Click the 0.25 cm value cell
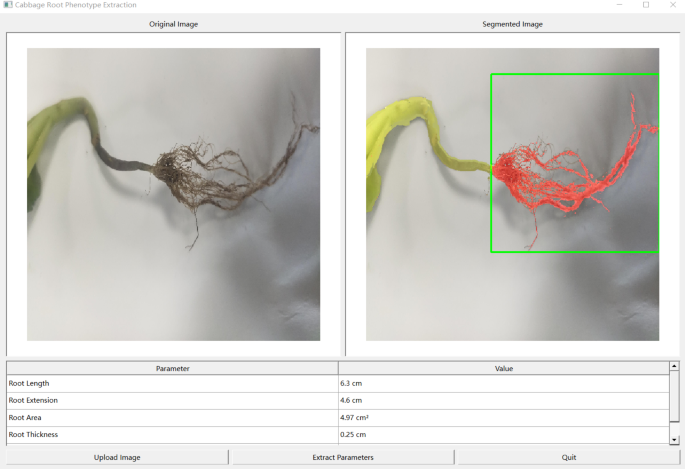Viewport: 685px width, 469px height. click(x=504, y=435)
